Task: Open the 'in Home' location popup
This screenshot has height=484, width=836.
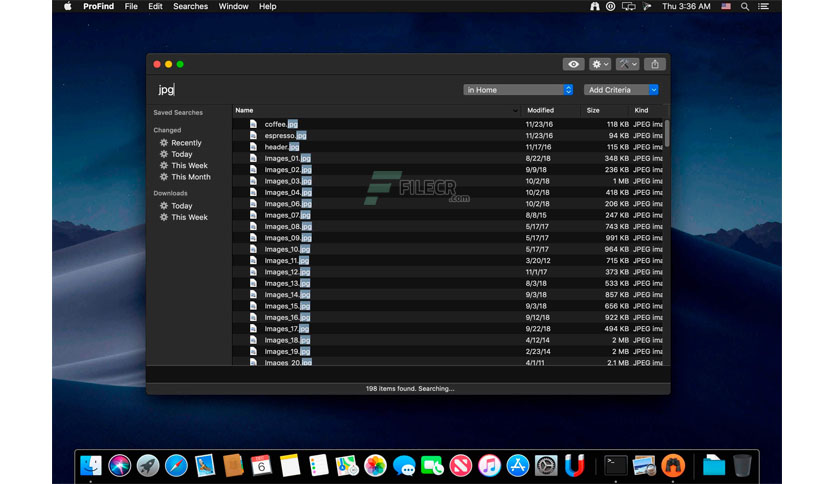Action: click(x=518, y=90)
